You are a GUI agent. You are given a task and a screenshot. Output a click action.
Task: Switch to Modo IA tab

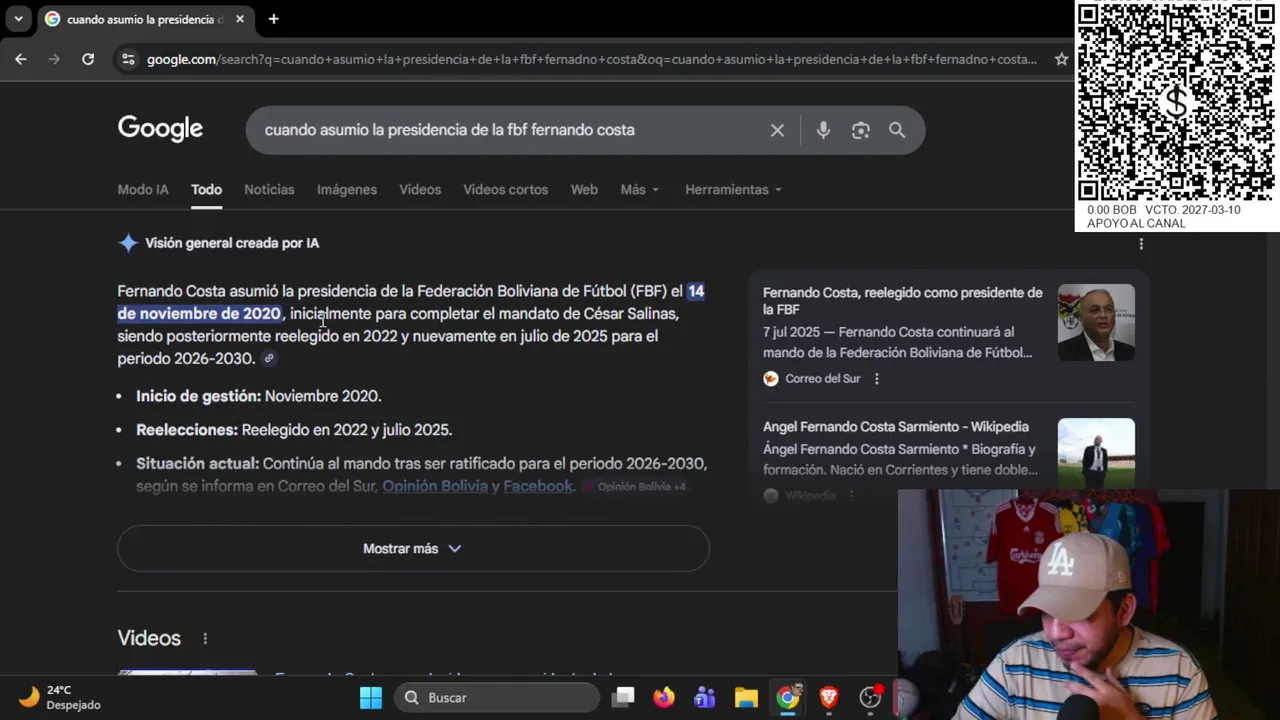coord(143,190)
